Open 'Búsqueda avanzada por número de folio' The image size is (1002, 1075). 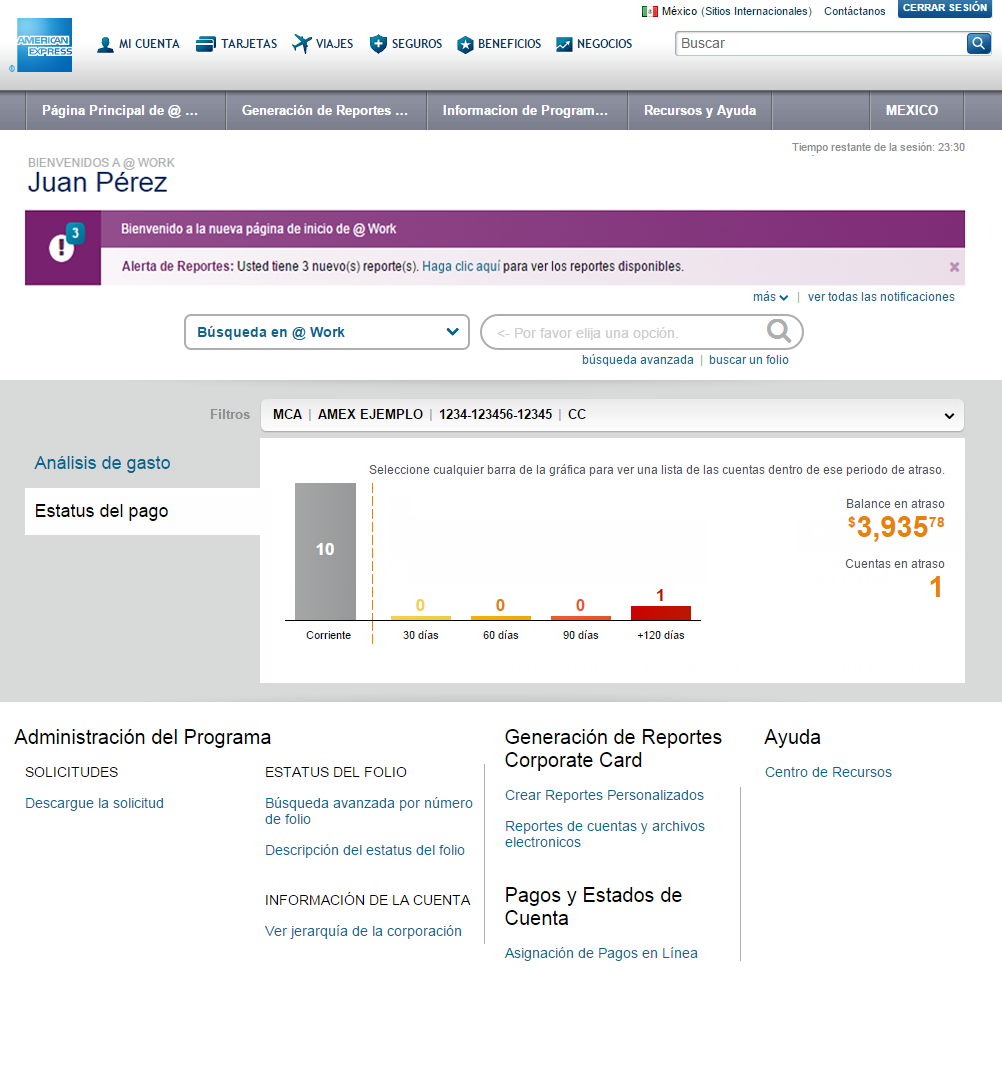[369, 811]
